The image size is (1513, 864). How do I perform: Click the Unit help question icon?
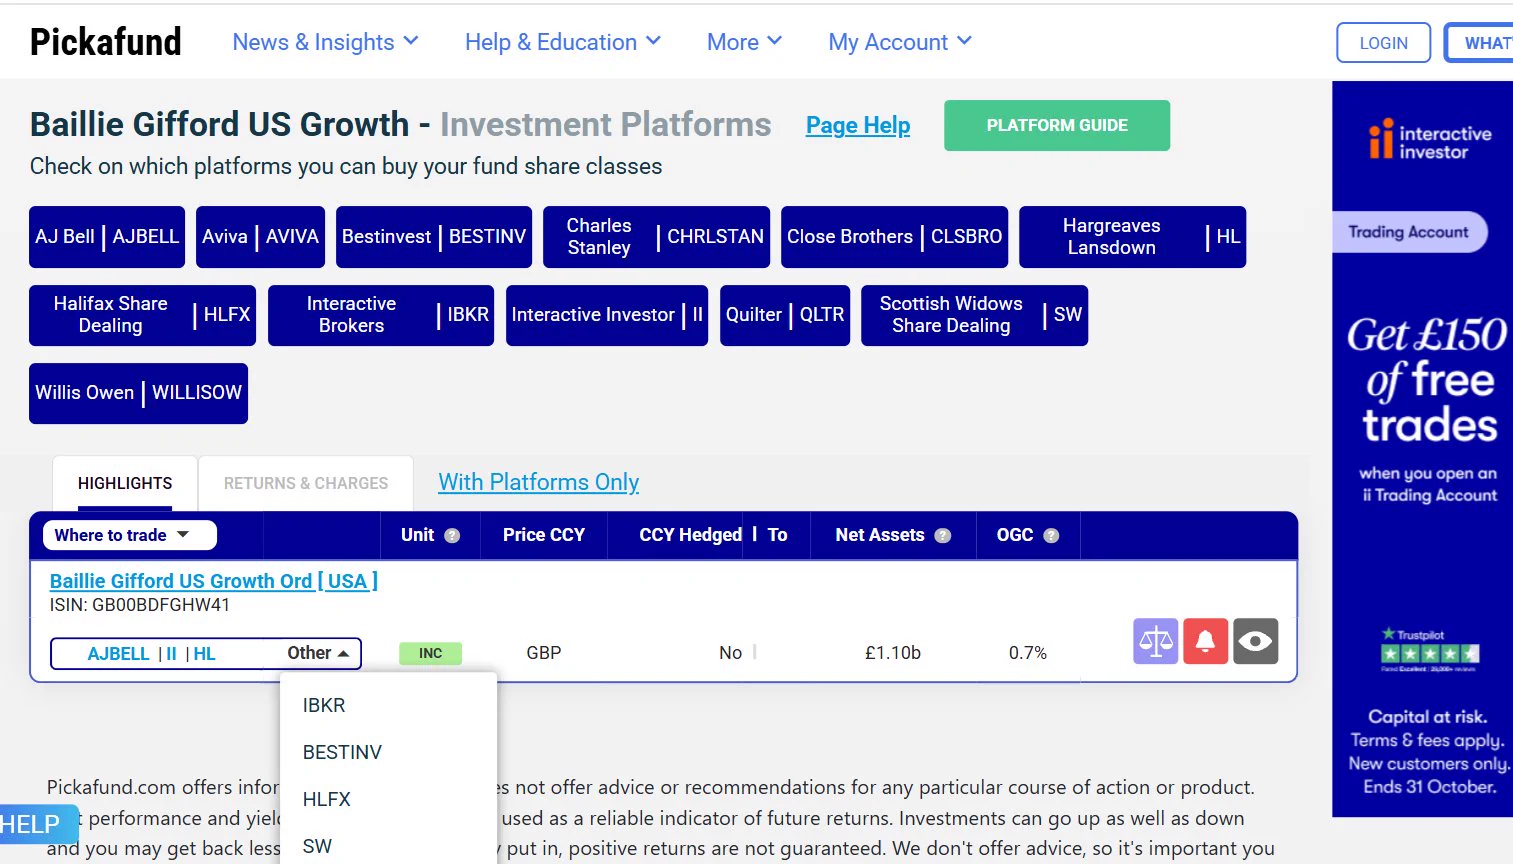[452, 535]
